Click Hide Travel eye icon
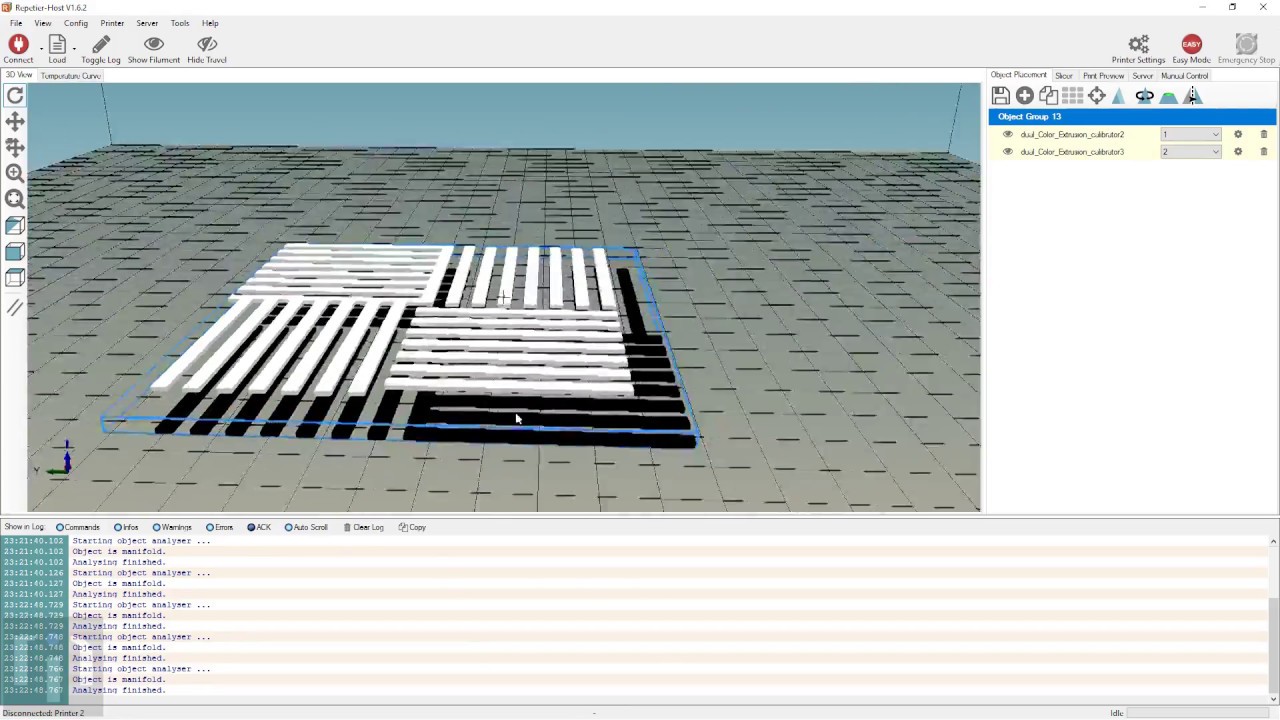The image size is (1280, 720). (207, 44)
